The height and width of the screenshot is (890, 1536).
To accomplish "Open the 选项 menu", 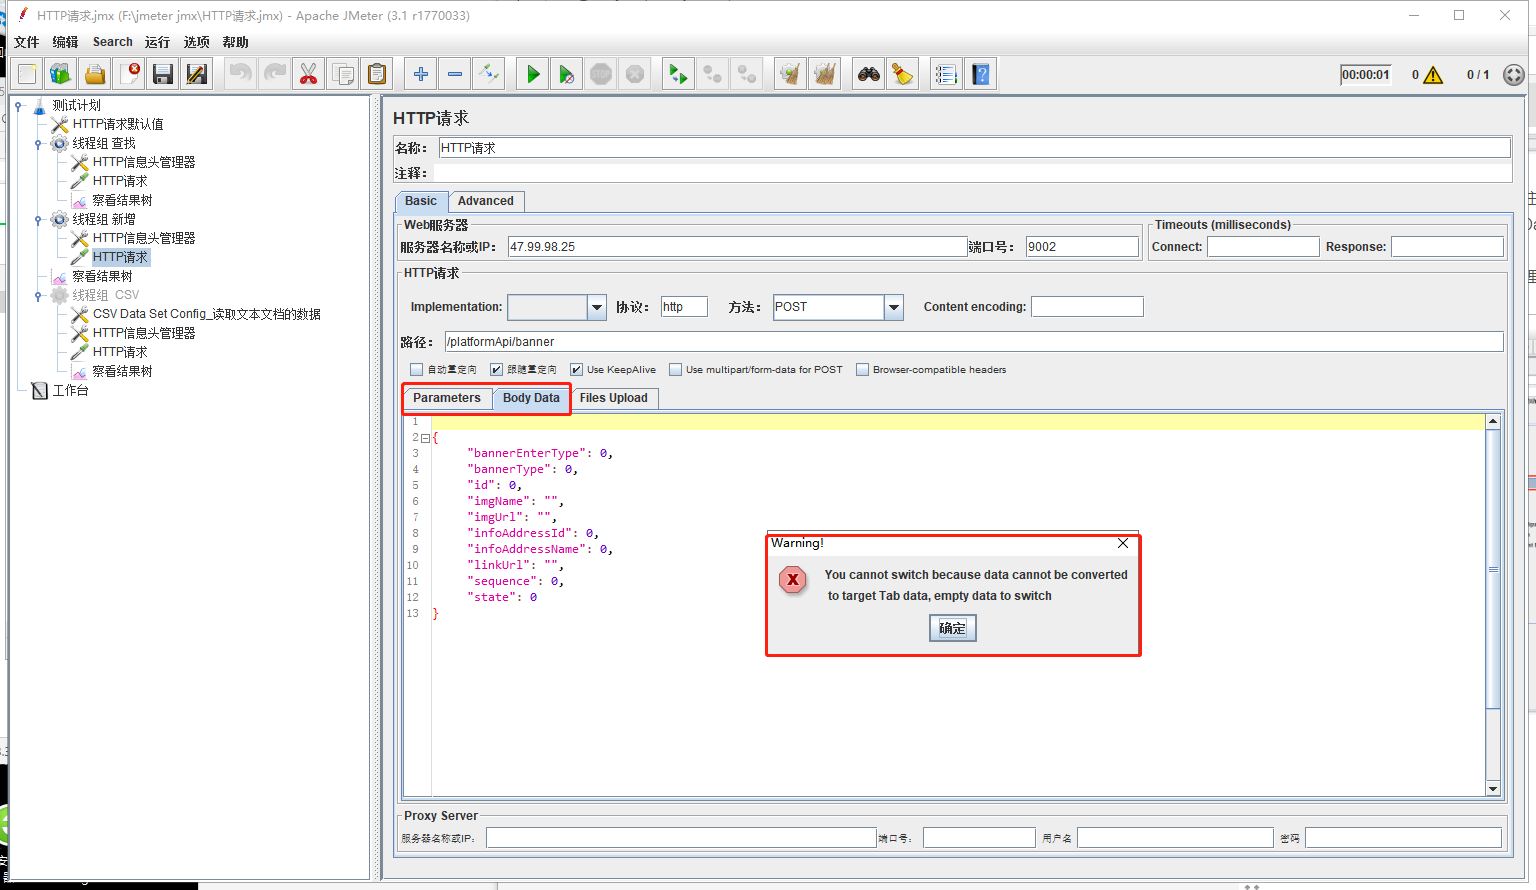I will pyautogui.click(x=196, y=42).
